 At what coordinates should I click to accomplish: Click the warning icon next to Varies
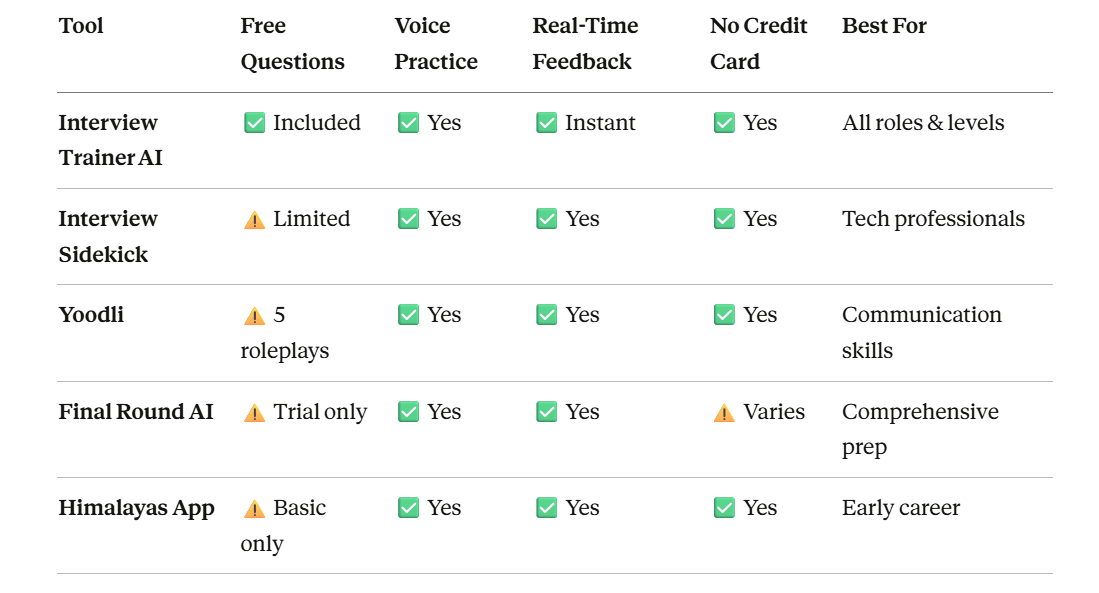(x=724, y=413)
